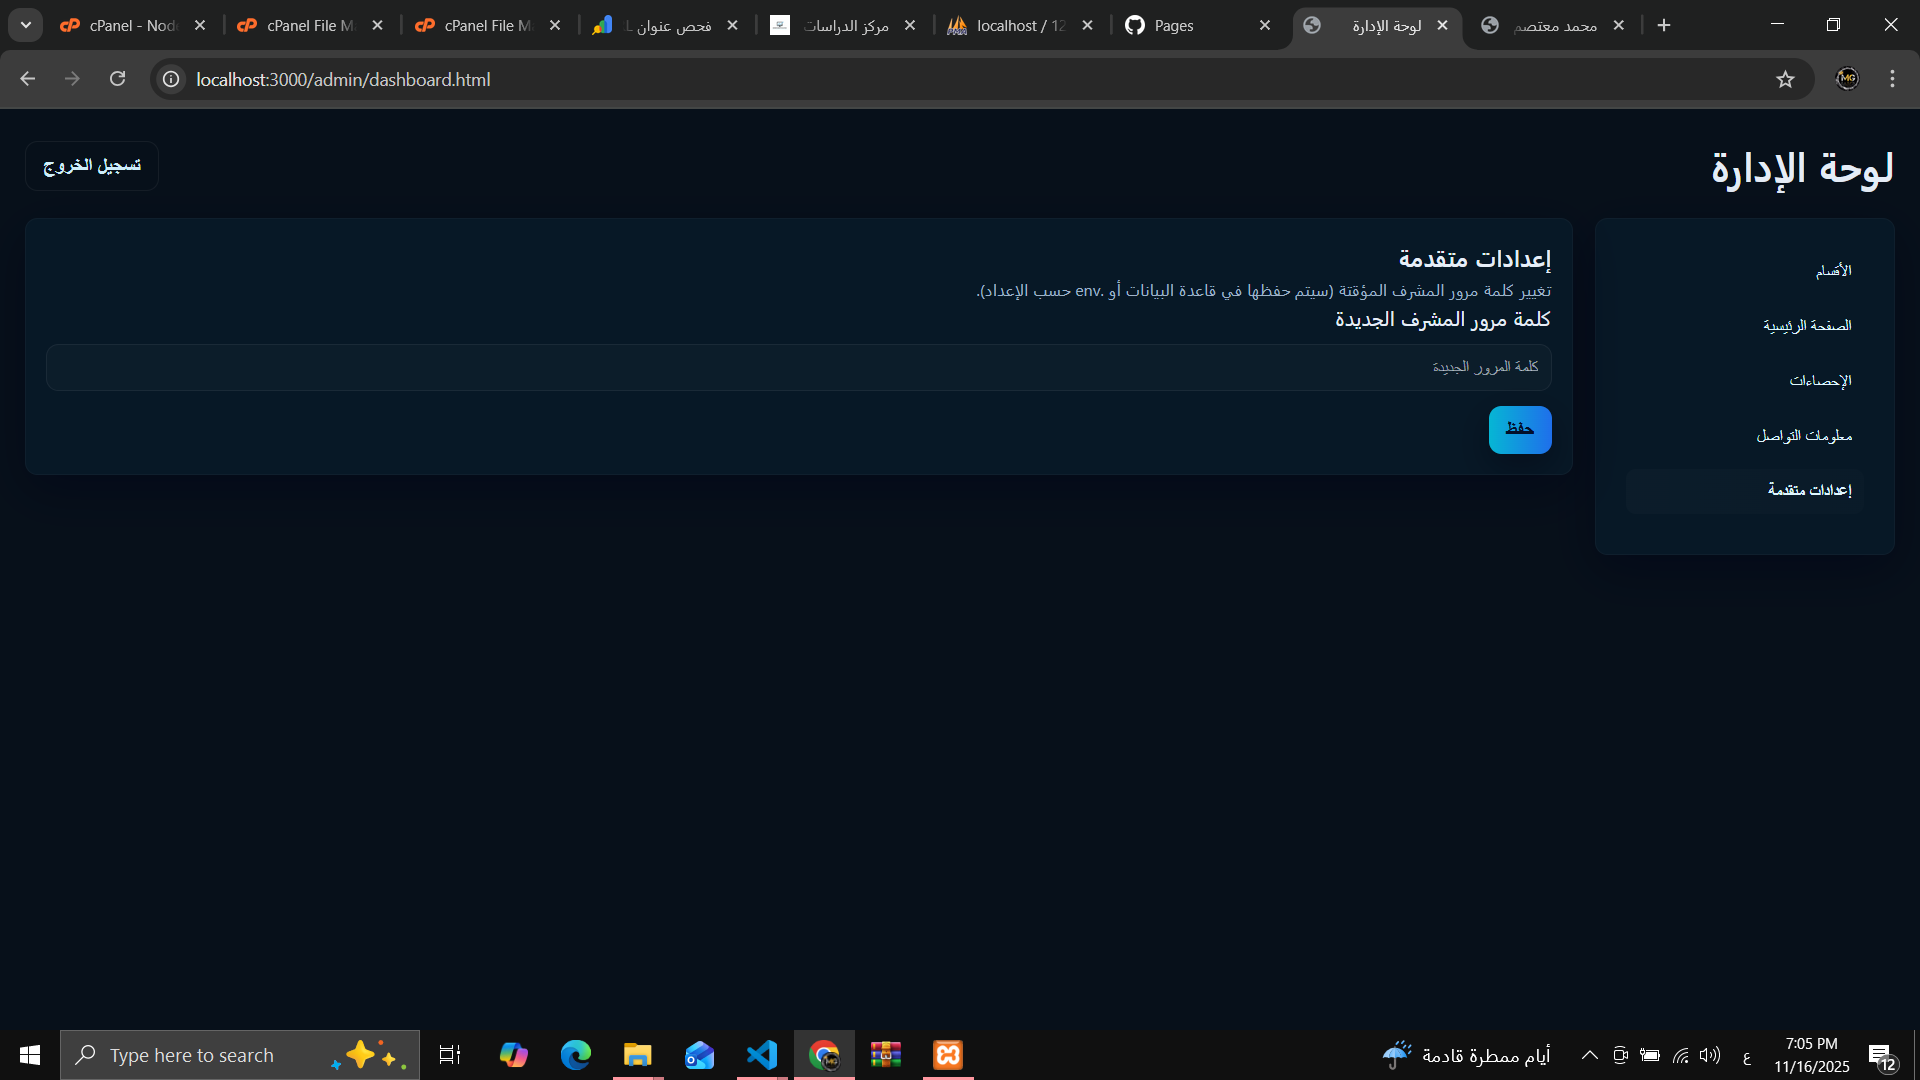
Task: Open File Explorer from taskbar
Action: coord(637,1055)
